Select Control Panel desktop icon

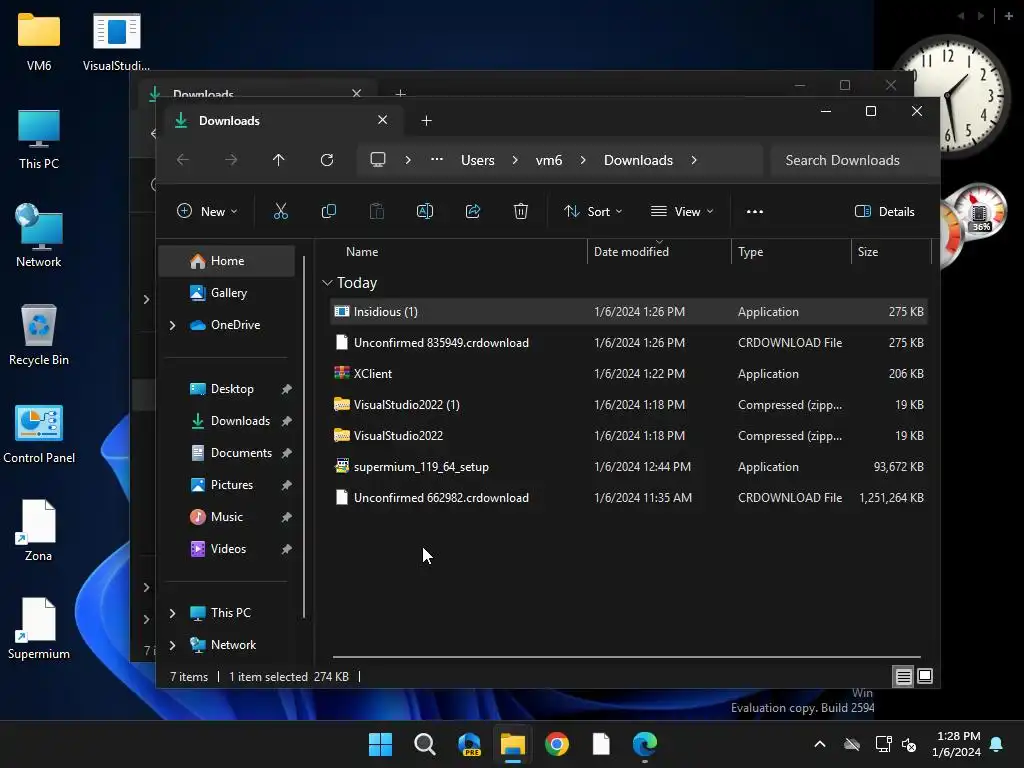click(39, 434)
